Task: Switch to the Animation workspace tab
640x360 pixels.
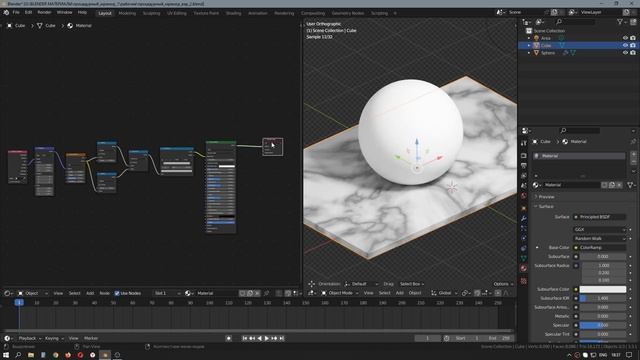Action: click(x=258, y=13)
